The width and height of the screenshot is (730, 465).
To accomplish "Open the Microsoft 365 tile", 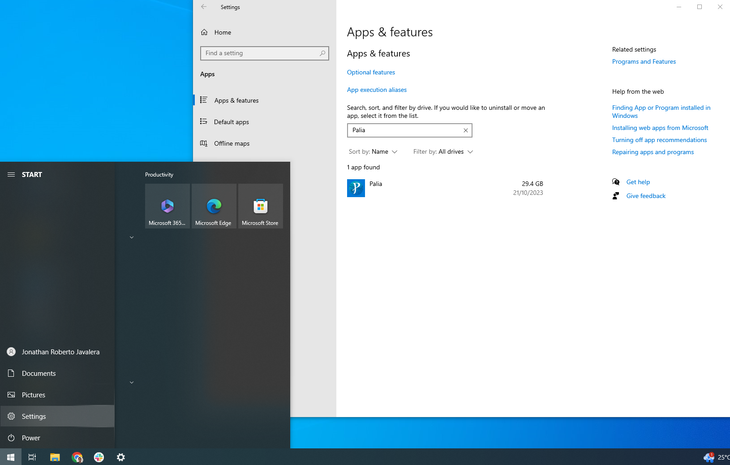I will 167,206.
